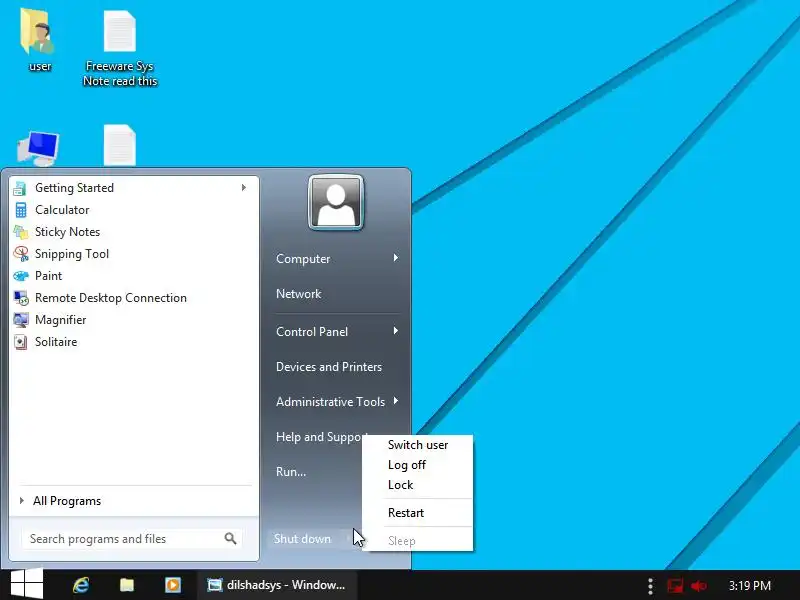Open Solitaire card icon
800x600 pixels.
coord(20,342)
